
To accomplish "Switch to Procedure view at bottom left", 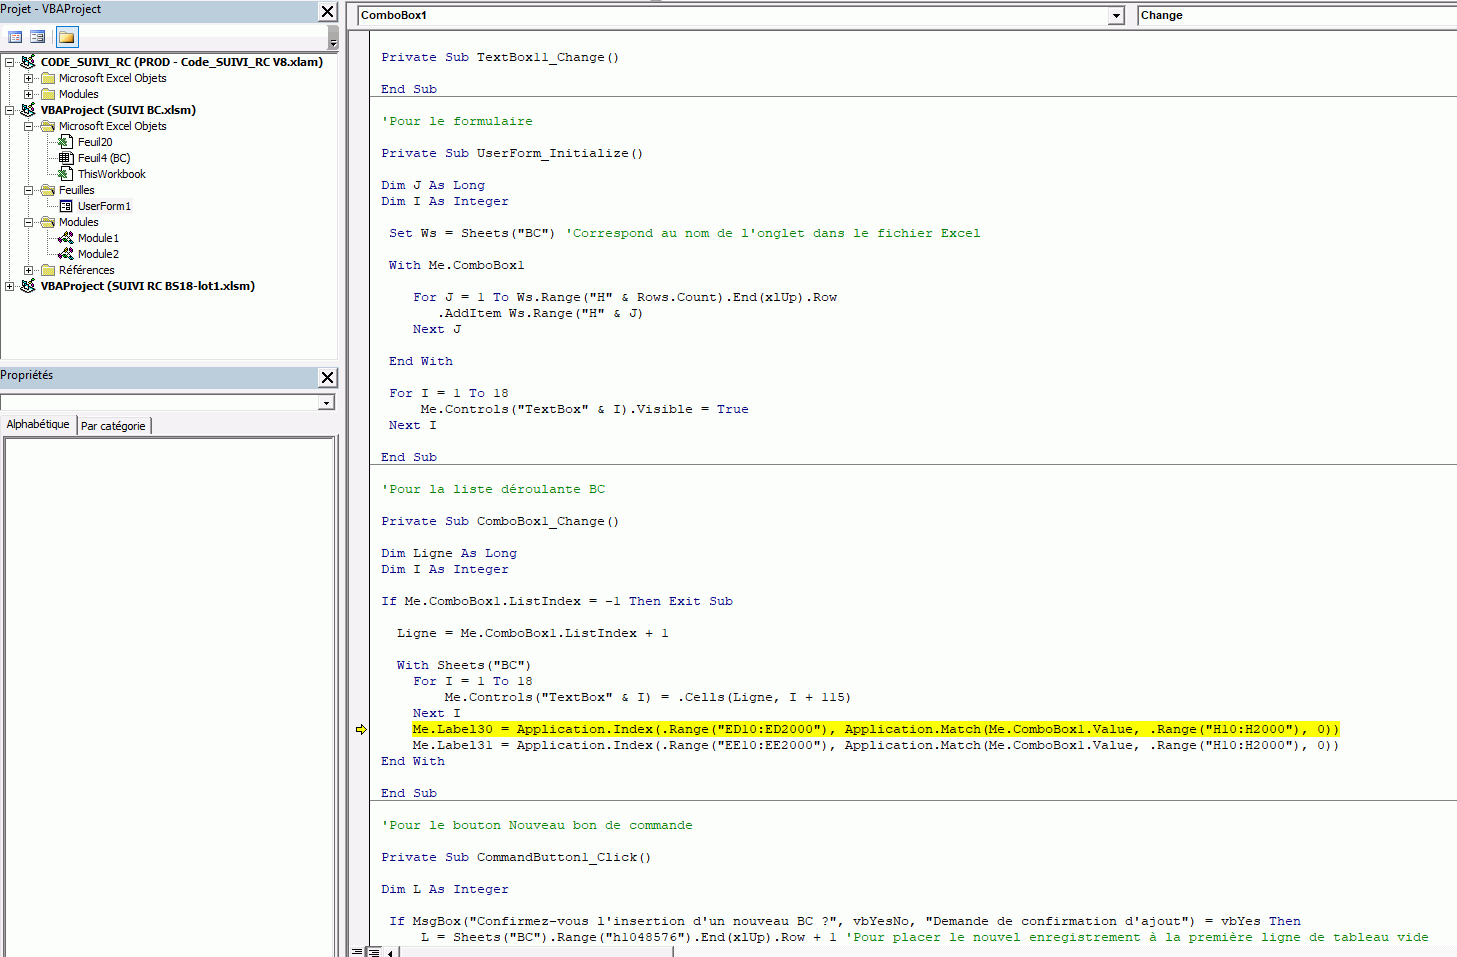I will tap(357, 952).
